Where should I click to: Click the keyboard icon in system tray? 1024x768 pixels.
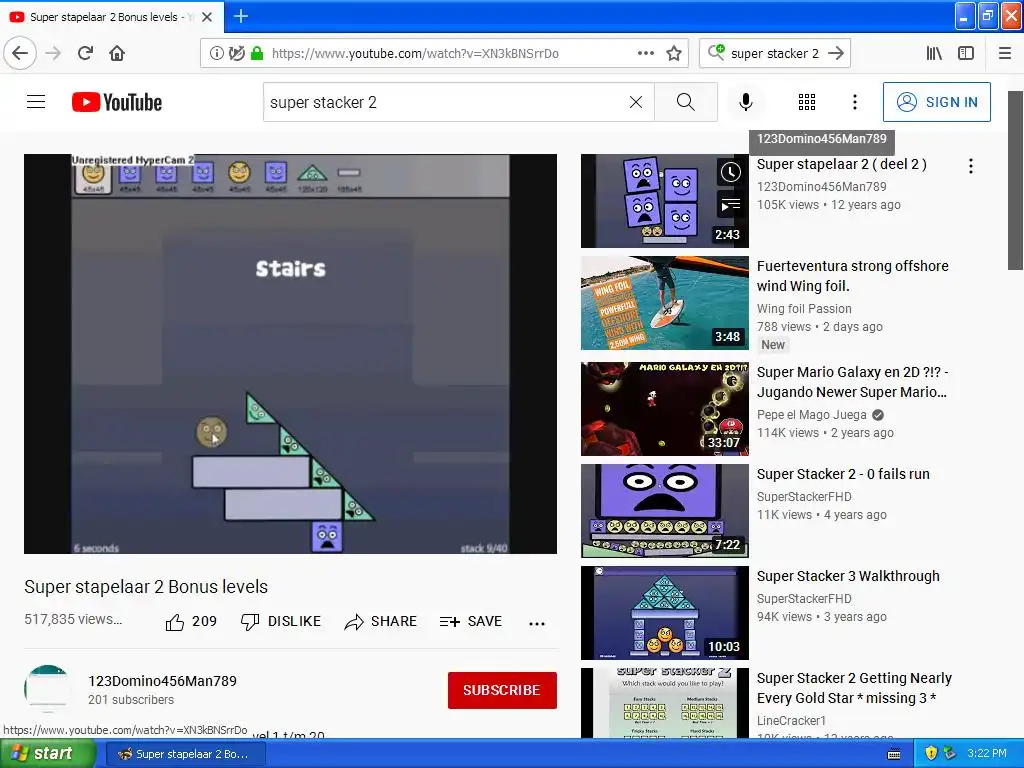[894, 754]
